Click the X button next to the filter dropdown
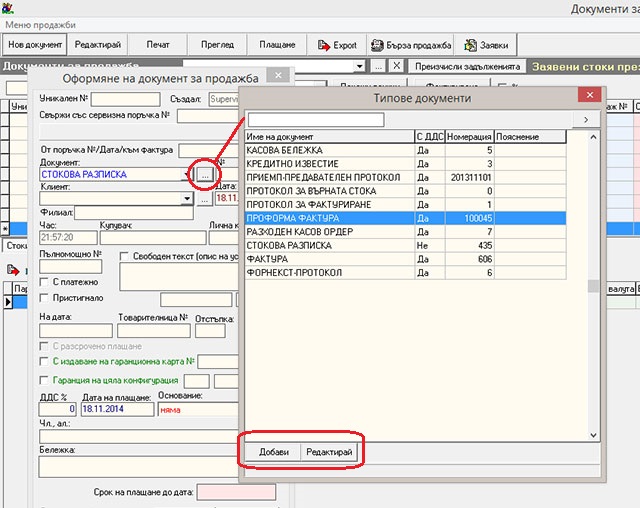This screenshot has height=508, width=640. coord(396,66)
